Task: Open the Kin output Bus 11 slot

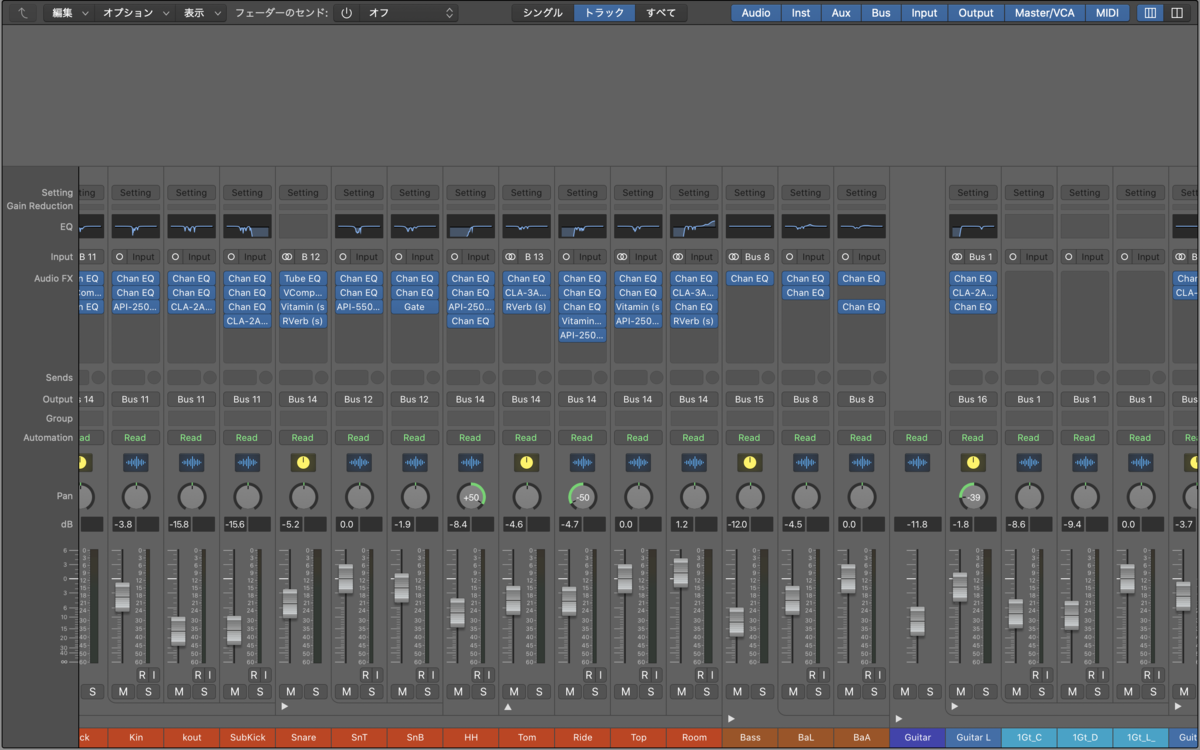Action: [135, 399]
